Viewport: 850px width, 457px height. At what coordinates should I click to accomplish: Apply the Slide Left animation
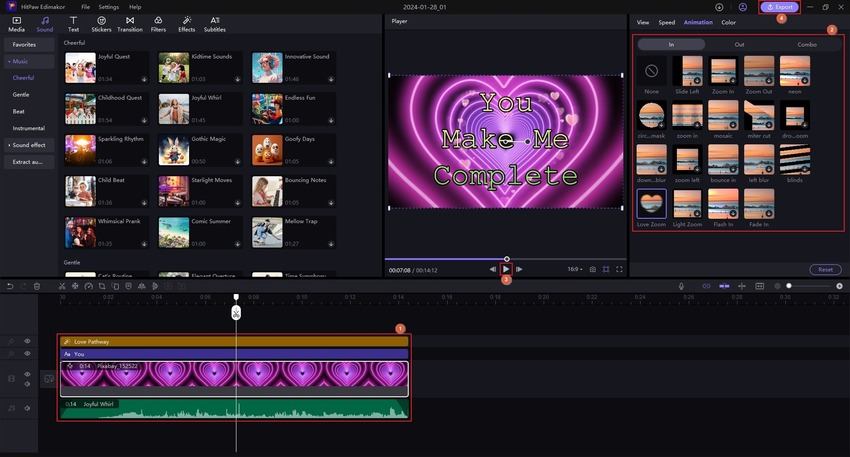(x=687, y=70)
